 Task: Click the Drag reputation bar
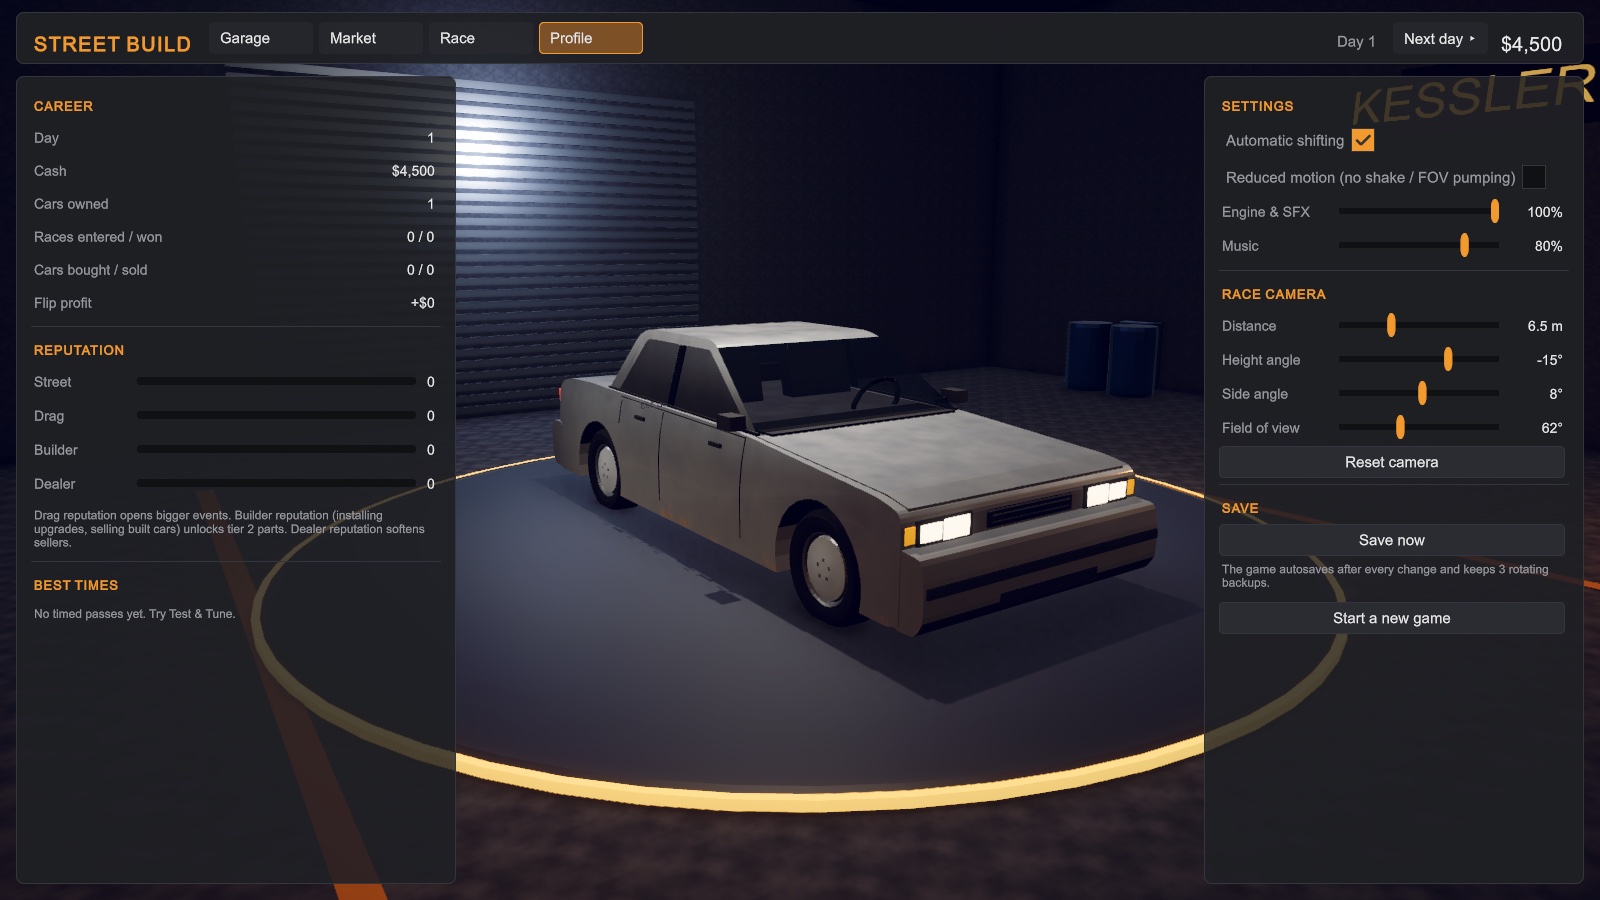(276, 415)
